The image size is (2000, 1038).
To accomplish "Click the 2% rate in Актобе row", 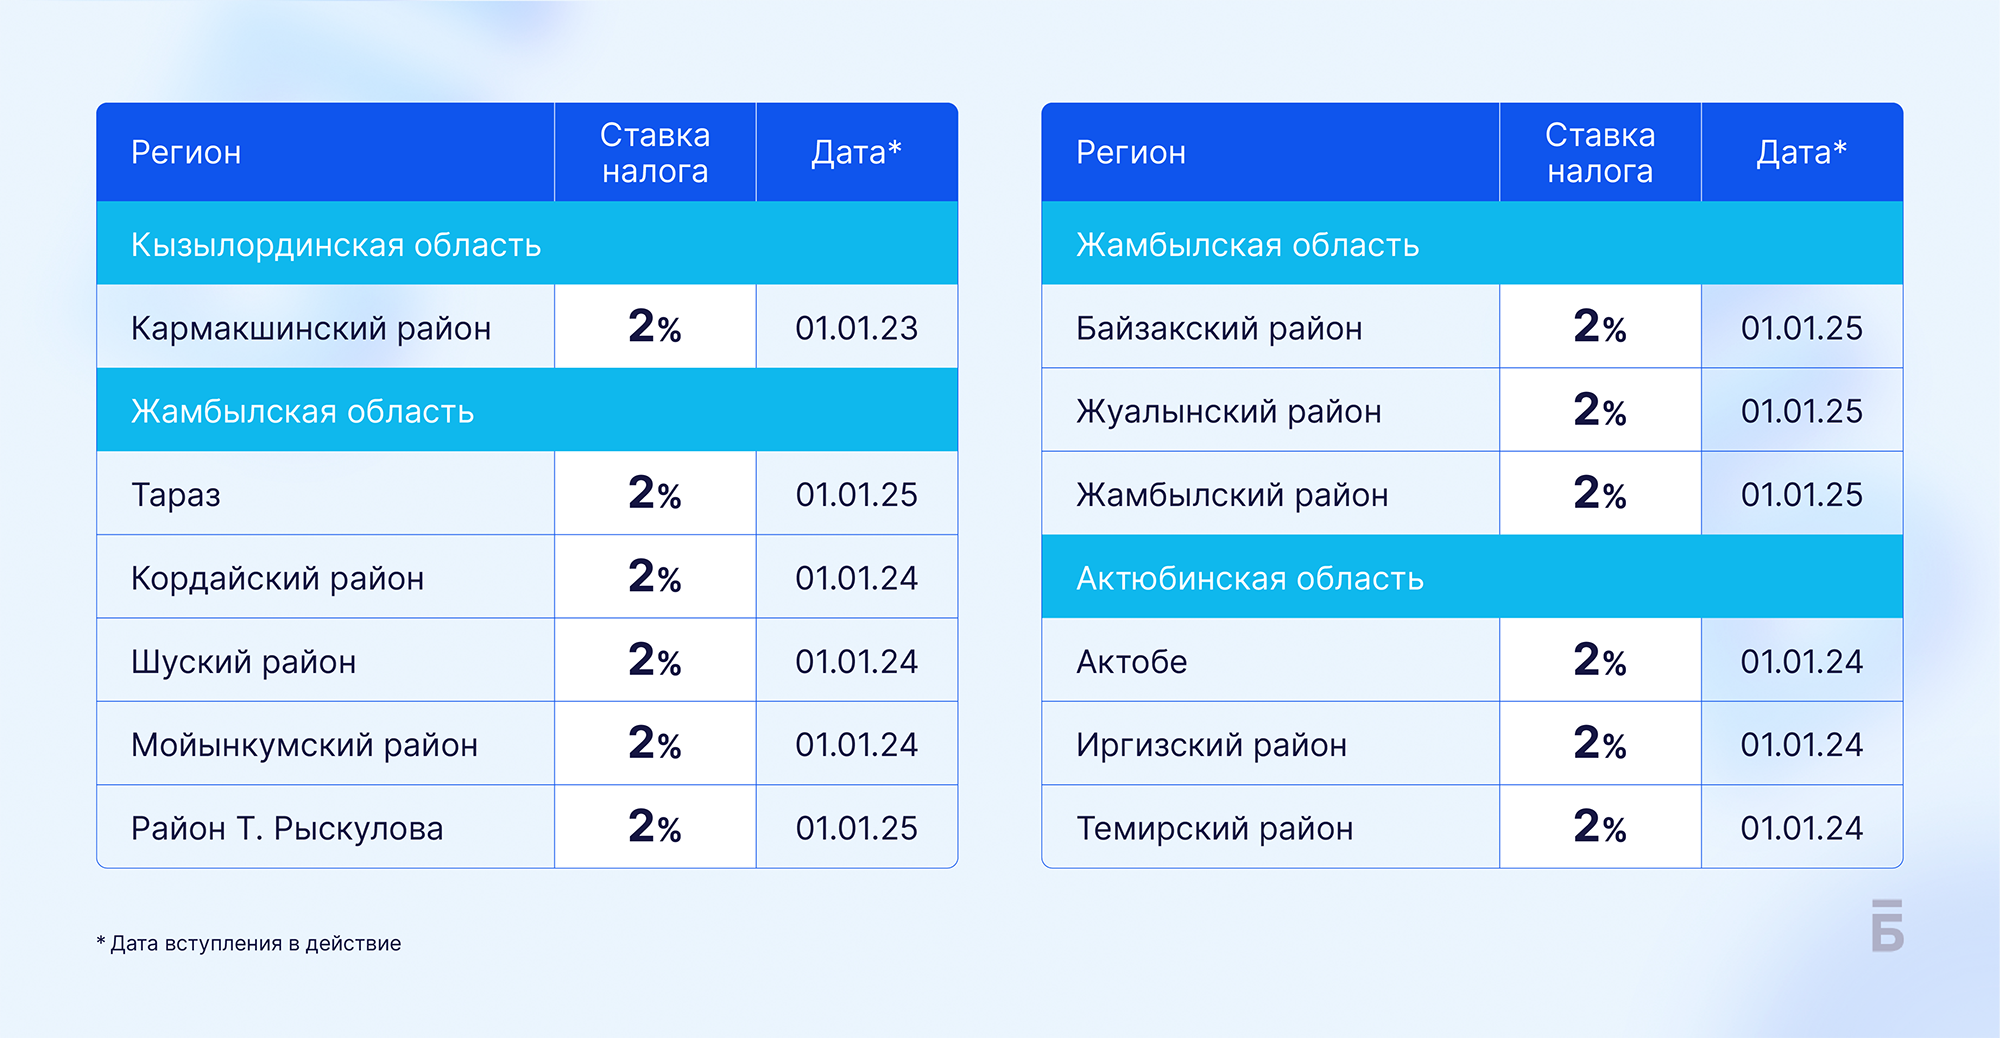I will (1600, 660).
